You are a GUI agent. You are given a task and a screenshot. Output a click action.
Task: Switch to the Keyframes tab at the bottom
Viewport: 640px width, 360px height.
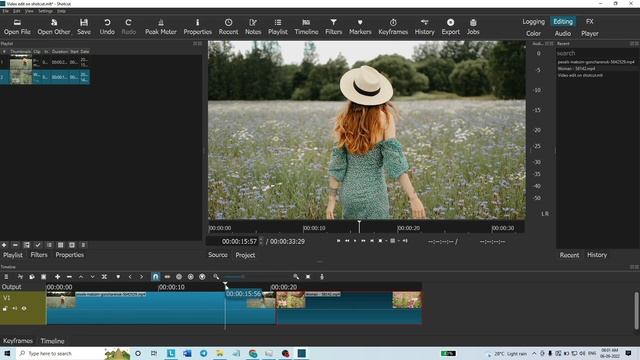coord(18,341)
